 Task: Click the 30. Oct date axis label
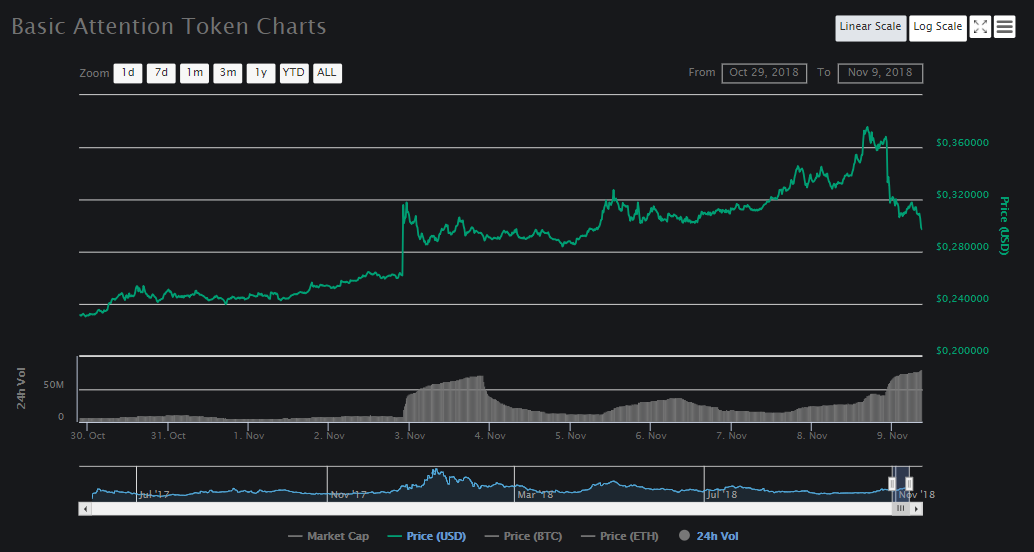pyautogui.click(x=88, y=436)
